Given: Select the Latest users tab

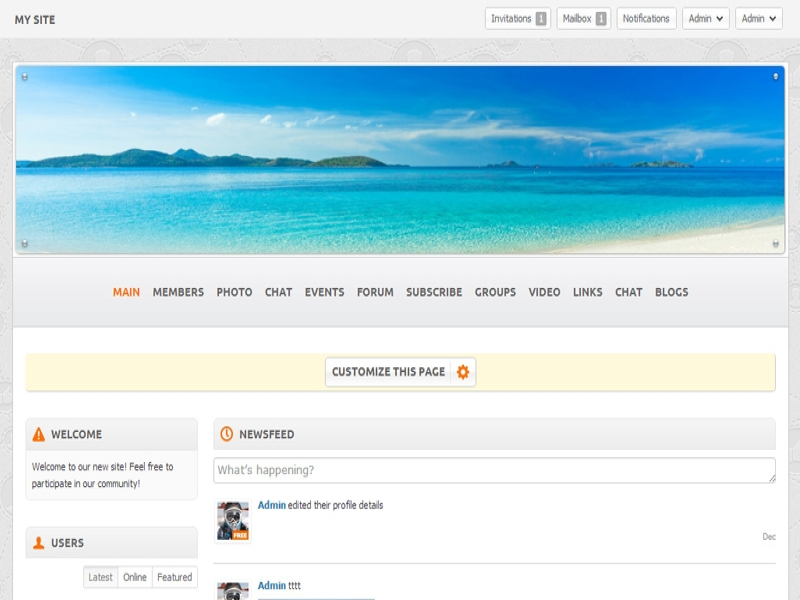Looking at the screenshot, I should [101, 577].
